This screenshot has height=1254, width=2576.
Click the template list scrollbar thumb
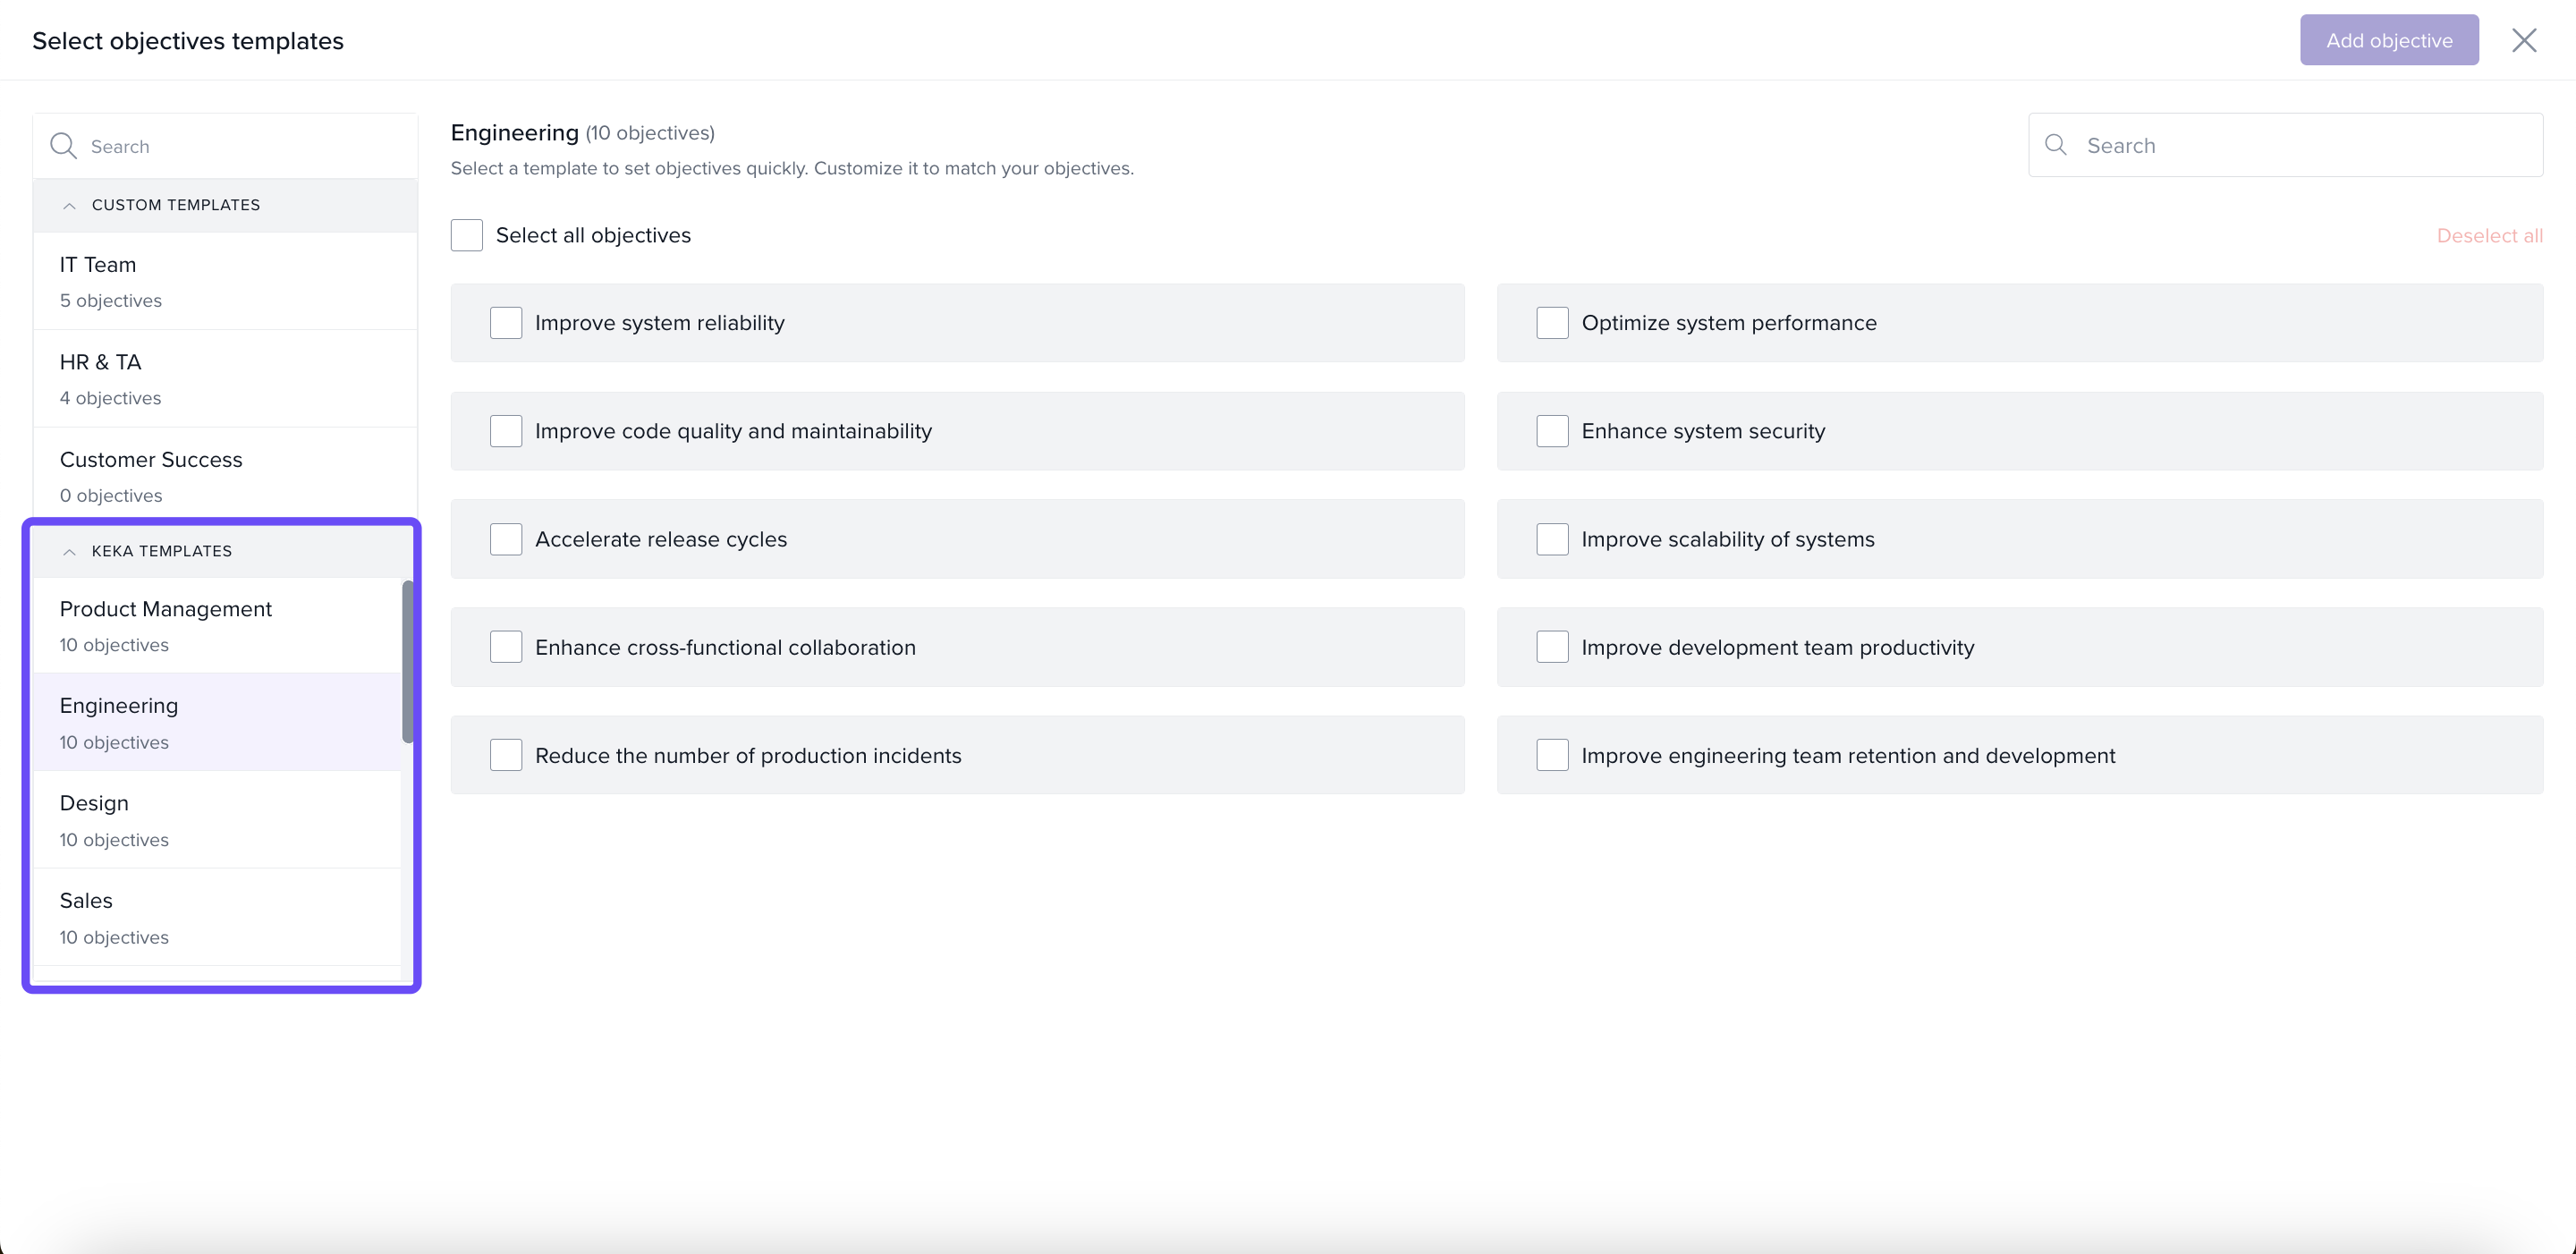(x=407, y=661)
